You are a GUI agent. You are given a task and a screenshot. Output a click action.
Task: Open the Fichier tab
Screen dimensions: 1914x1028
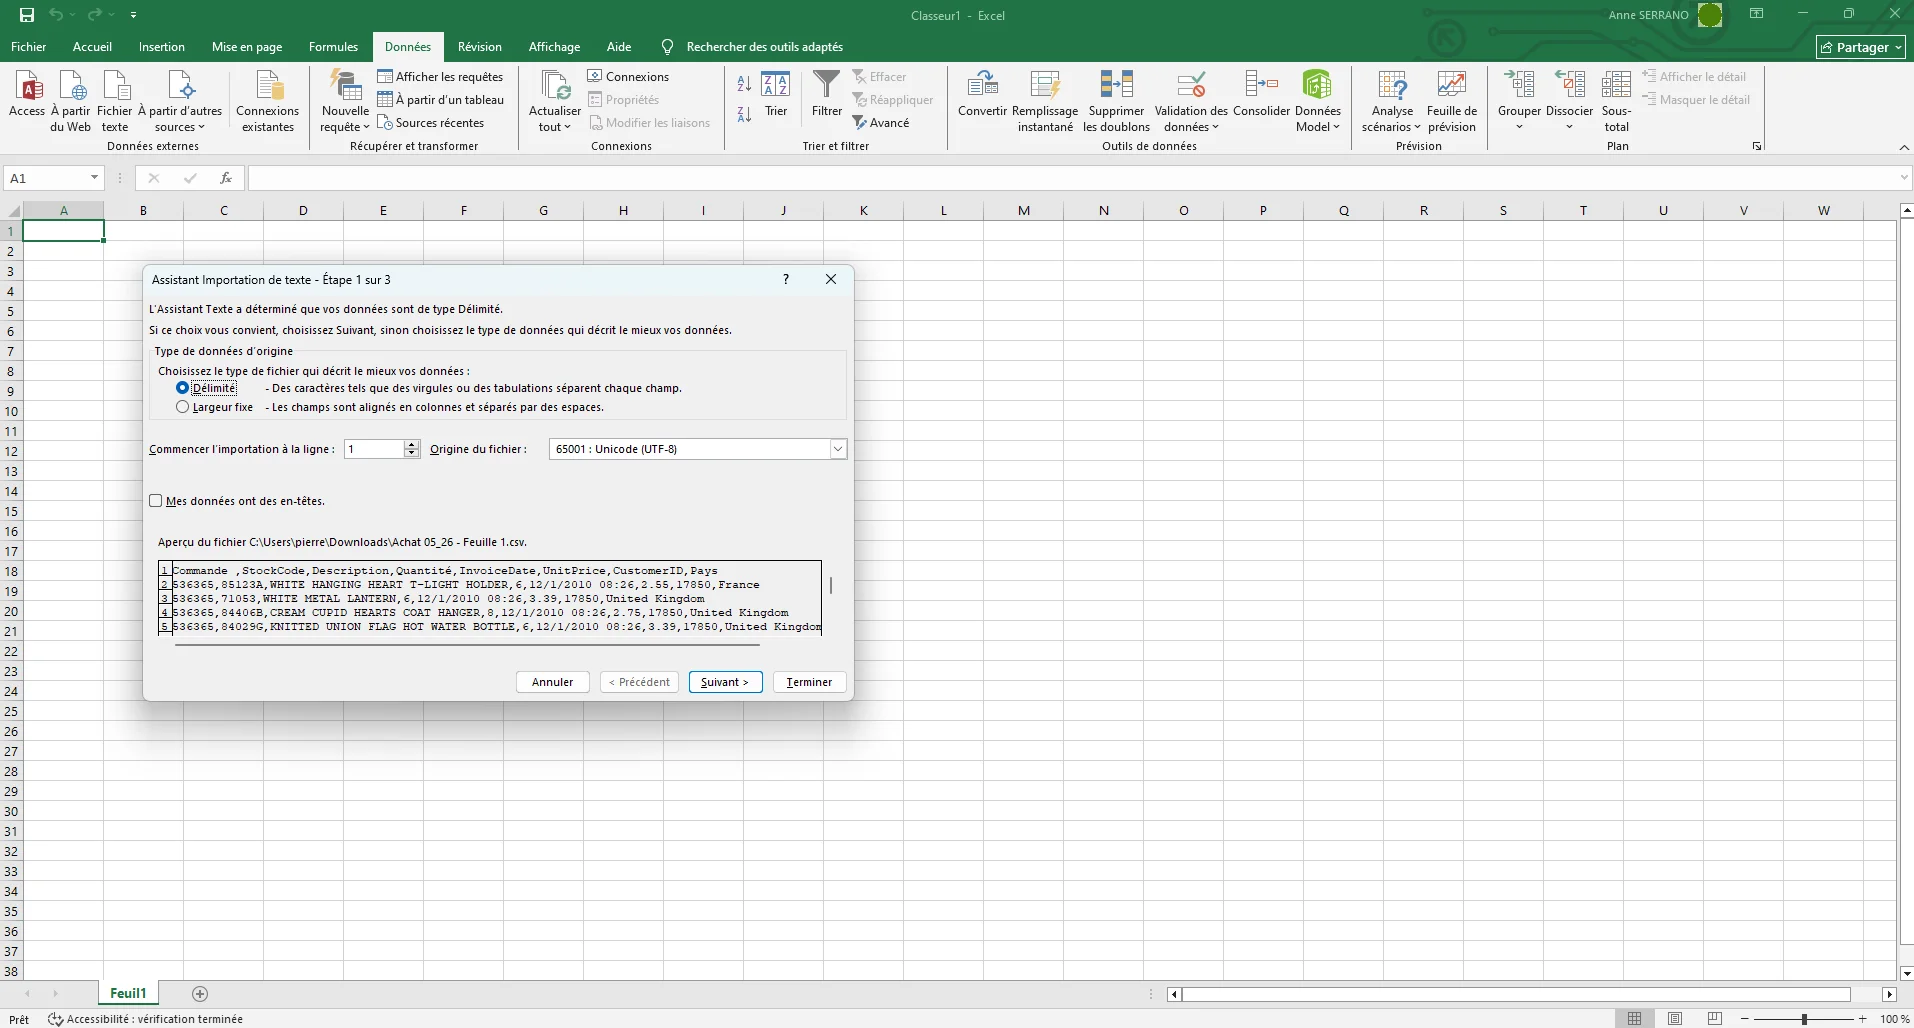(x=28, y=47)
